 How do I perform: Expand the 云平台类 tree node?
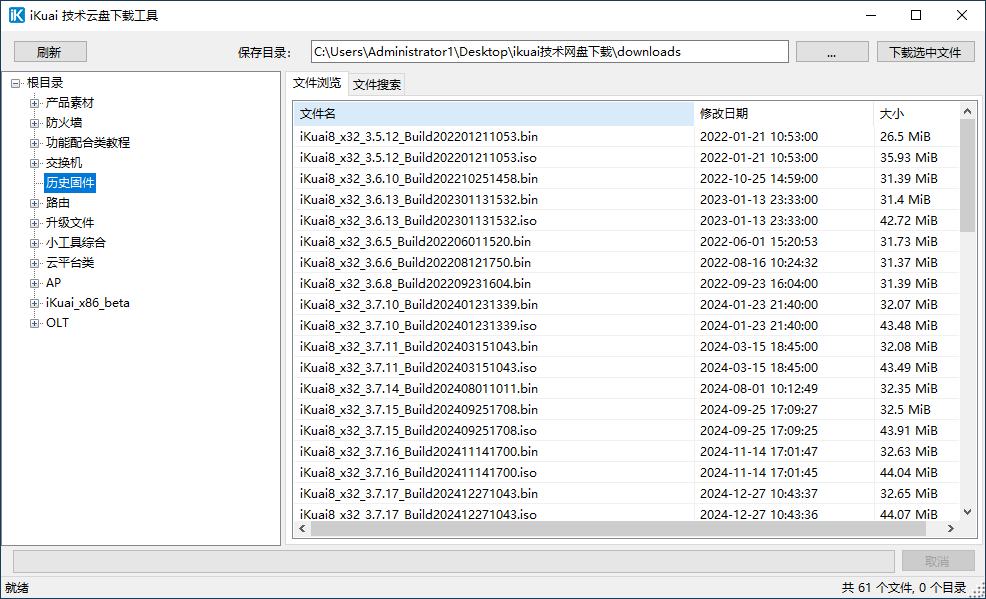coord(35,263)
